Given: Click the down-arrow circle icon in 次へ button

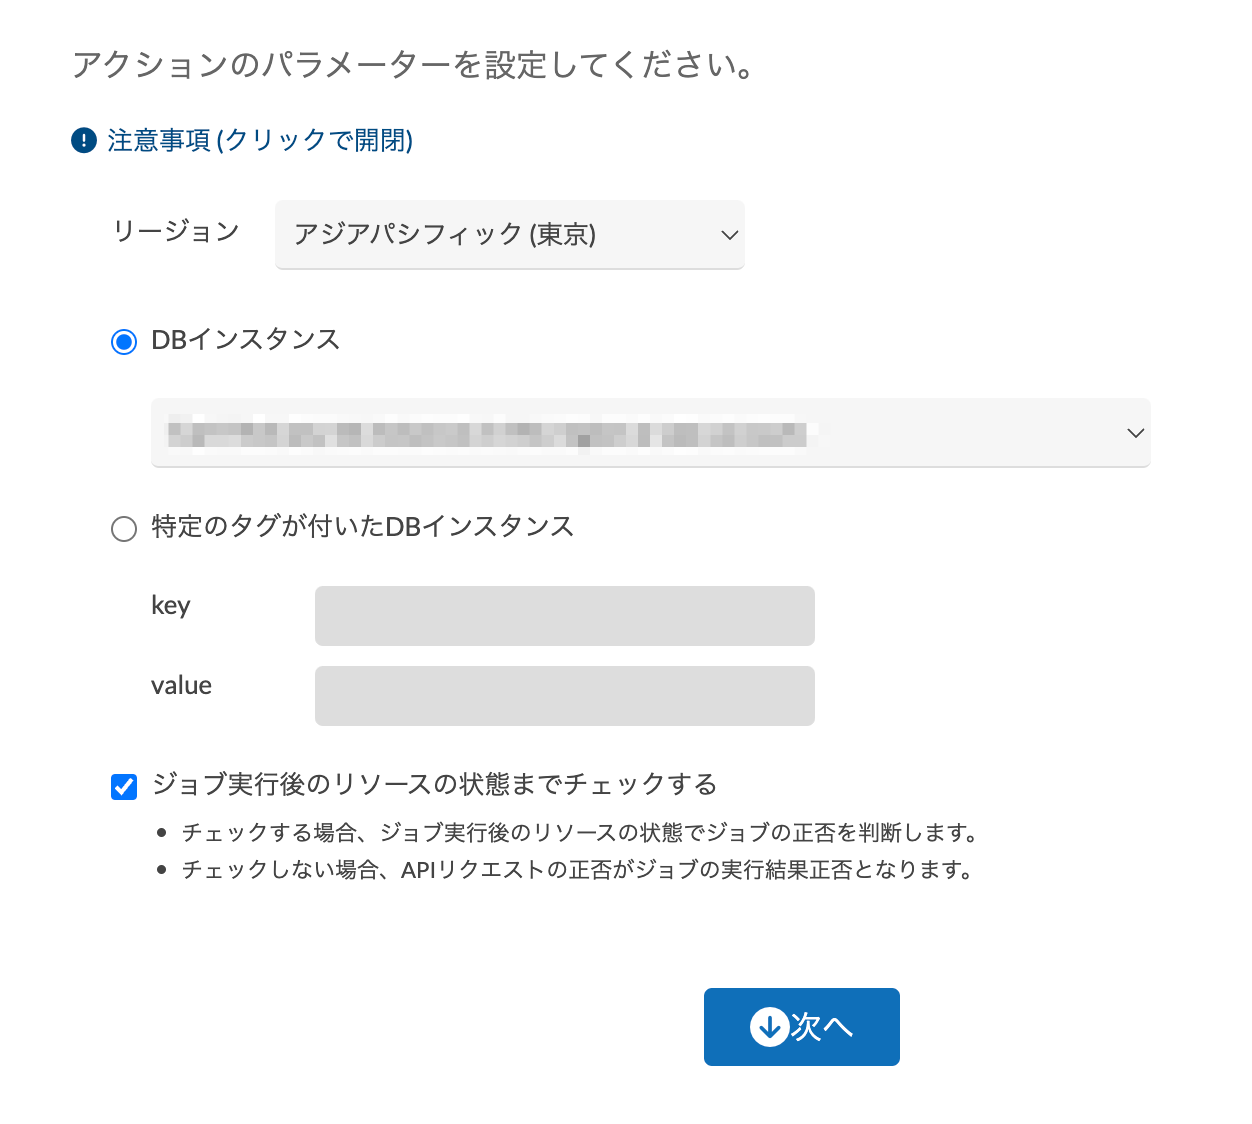Looking at the screenshot, I should [x=769, y=1027].
